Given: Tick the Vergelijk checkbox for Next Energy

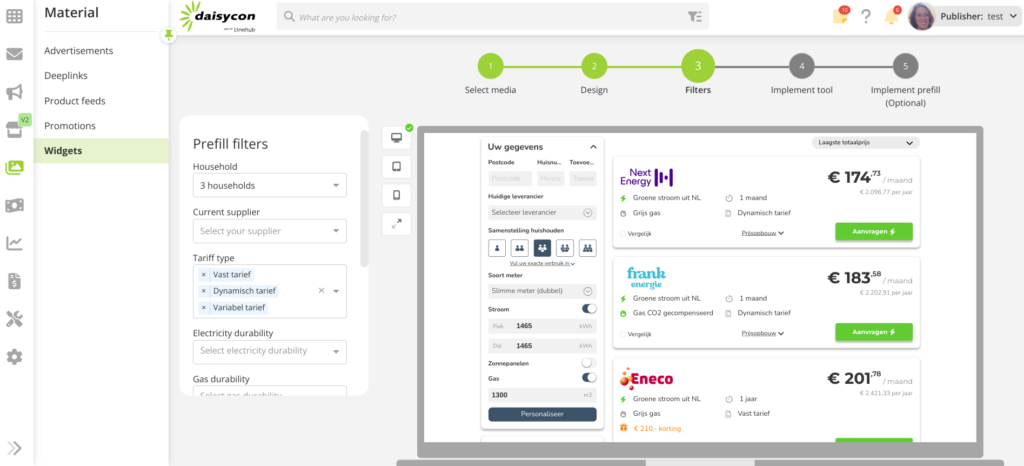Looking at the screenshot, I should 622,233.
